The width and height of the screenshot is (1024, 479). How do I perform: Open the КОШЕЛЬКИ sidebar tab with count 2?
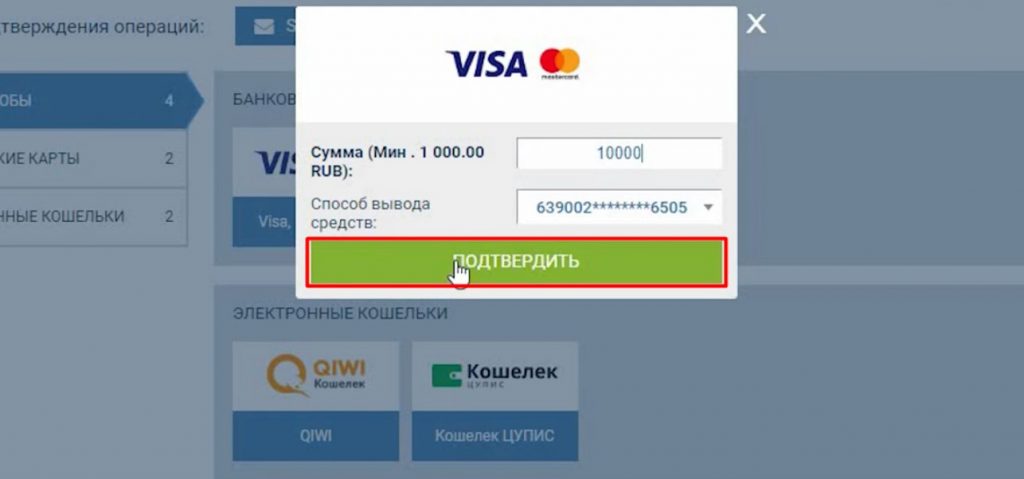point(93,216)
